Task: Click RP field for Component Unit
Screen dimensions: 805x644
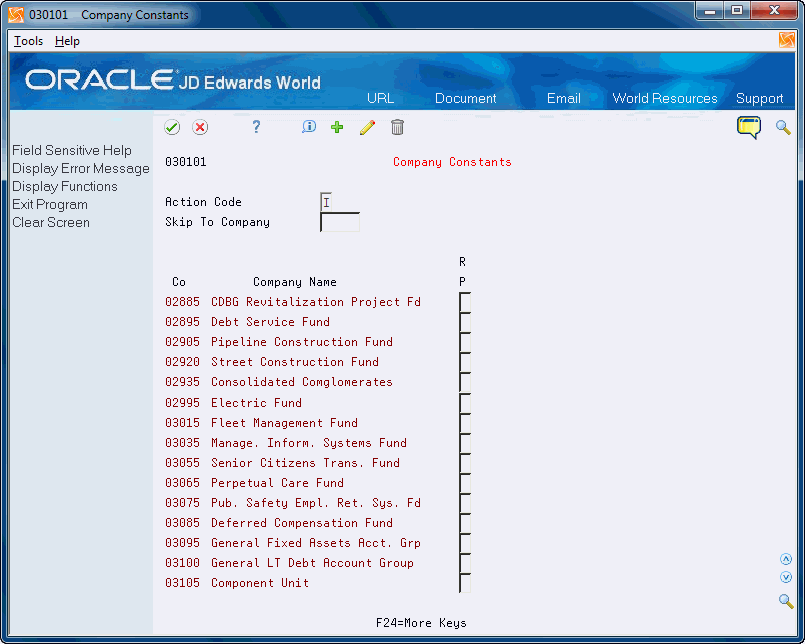Action: pos(465,583)
